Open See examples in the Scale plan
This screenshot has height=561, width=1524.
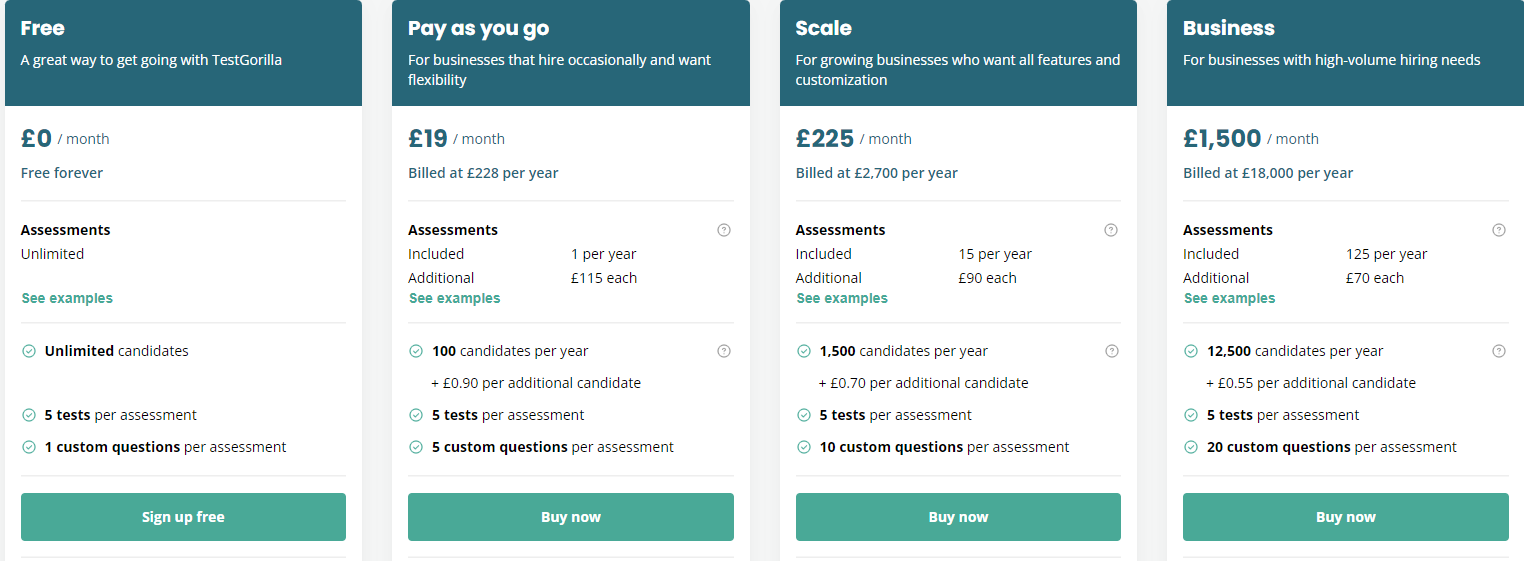point(842,298)
